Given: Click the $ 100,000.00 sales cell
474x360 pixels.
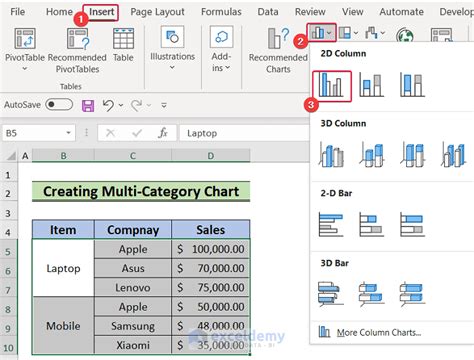Looking at the screenshot, I should point(211,249).
